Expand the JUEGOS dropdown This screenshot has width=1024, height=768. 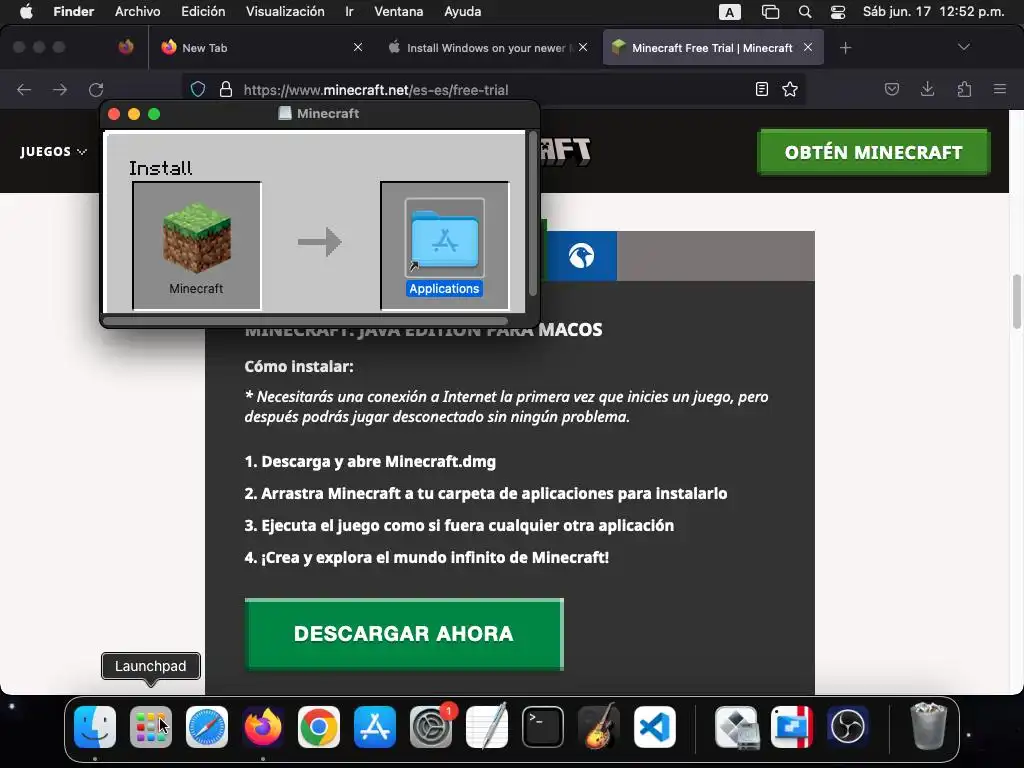coord(54,152)
